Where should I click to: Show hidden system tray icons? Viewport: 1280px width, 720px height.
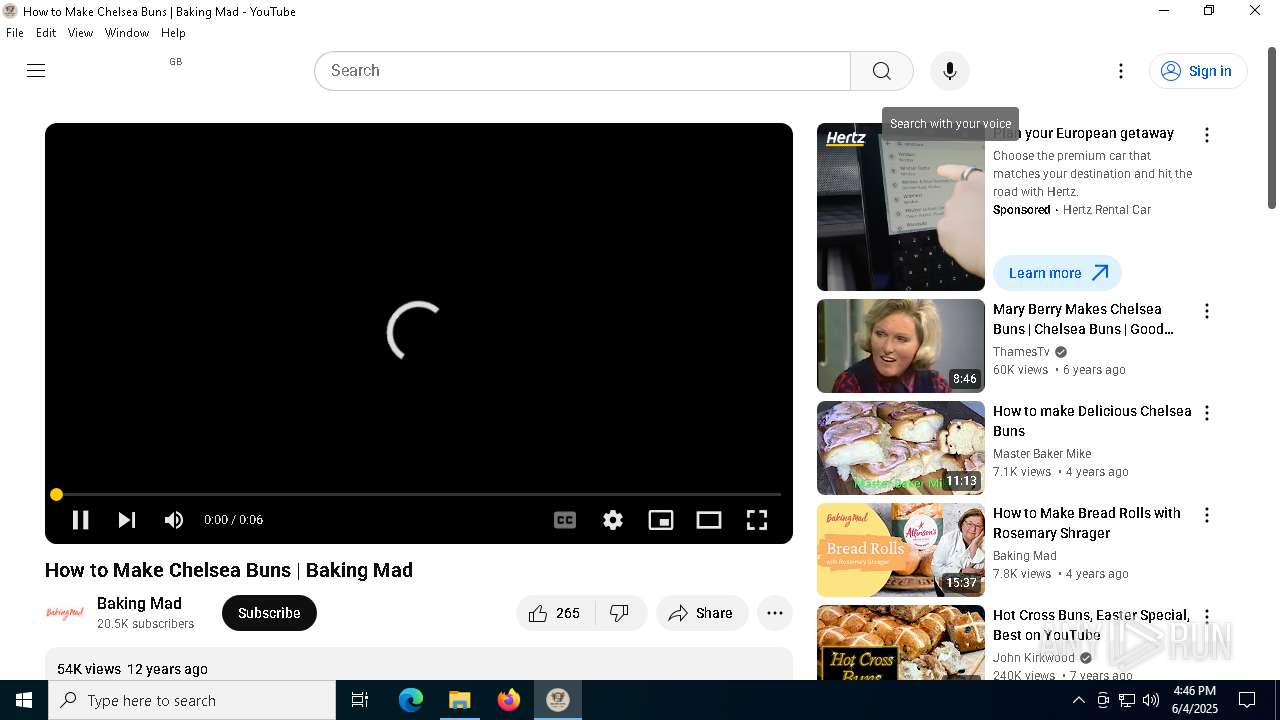[x=1078, y=700]
